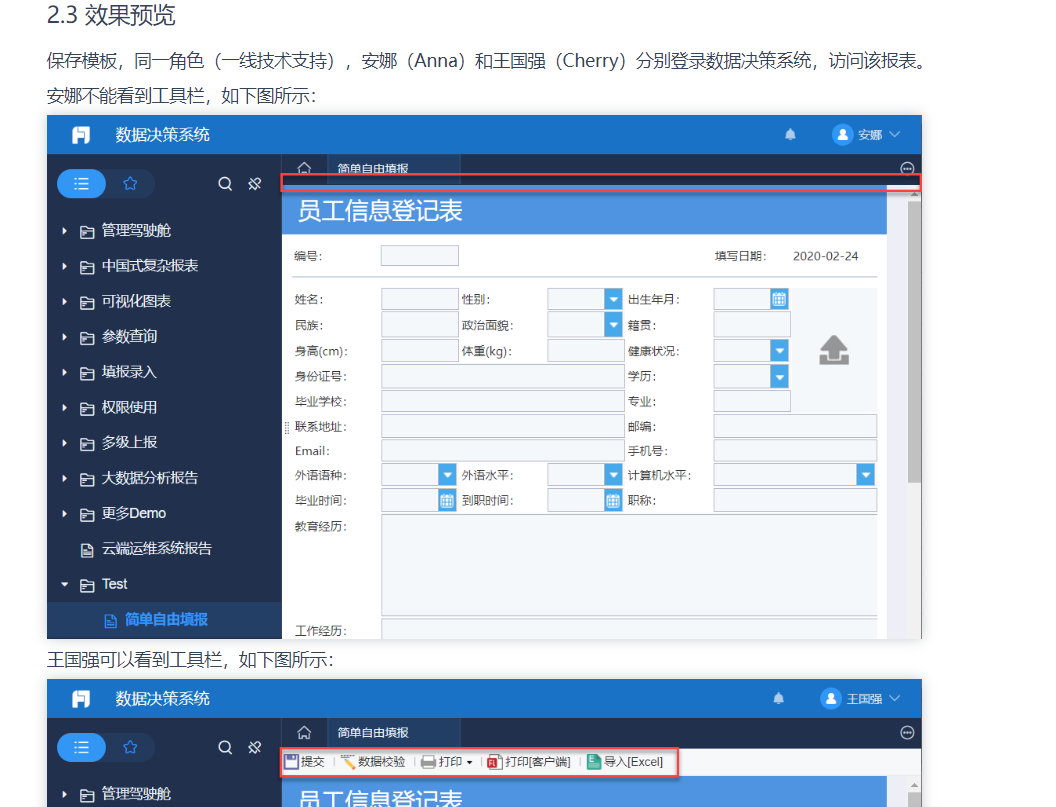Viewport: 1056px width, 807px height.
Task: Expand the 参数查询 folder arrow
Action: pos(65,336)
